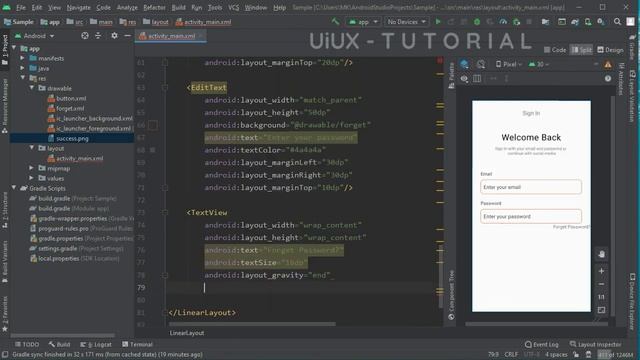Reset preview zoom to 1:1
This screenshot has width=640, height=360.
[x=601, y=297]
